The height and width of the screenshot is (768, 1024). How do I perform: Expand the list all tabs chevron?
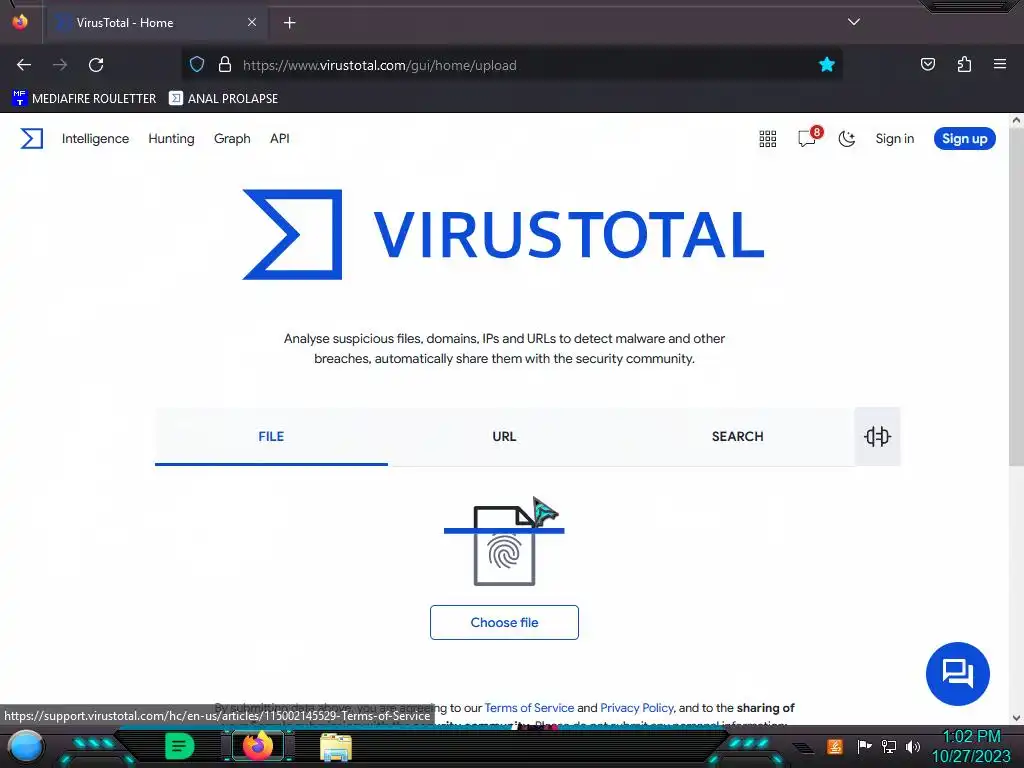click(x=854, y=22)
